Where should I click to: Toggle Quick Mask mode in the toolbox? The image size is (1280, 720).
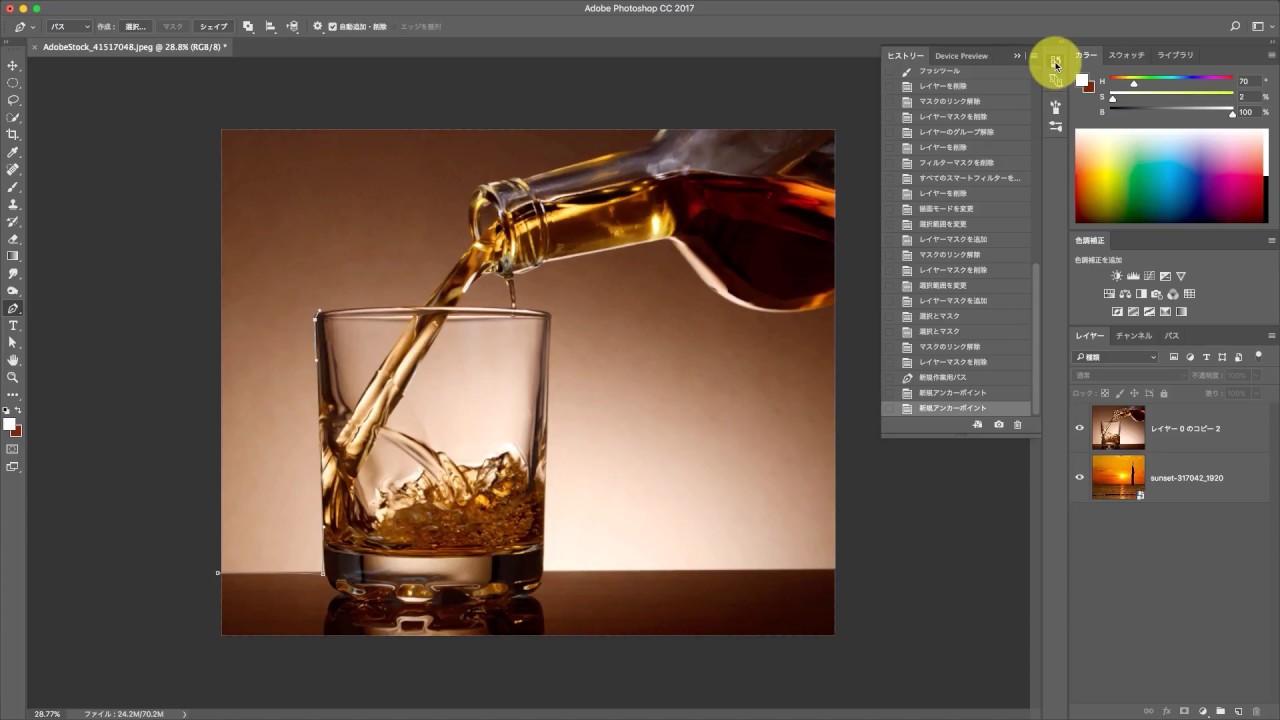point(13,449)
